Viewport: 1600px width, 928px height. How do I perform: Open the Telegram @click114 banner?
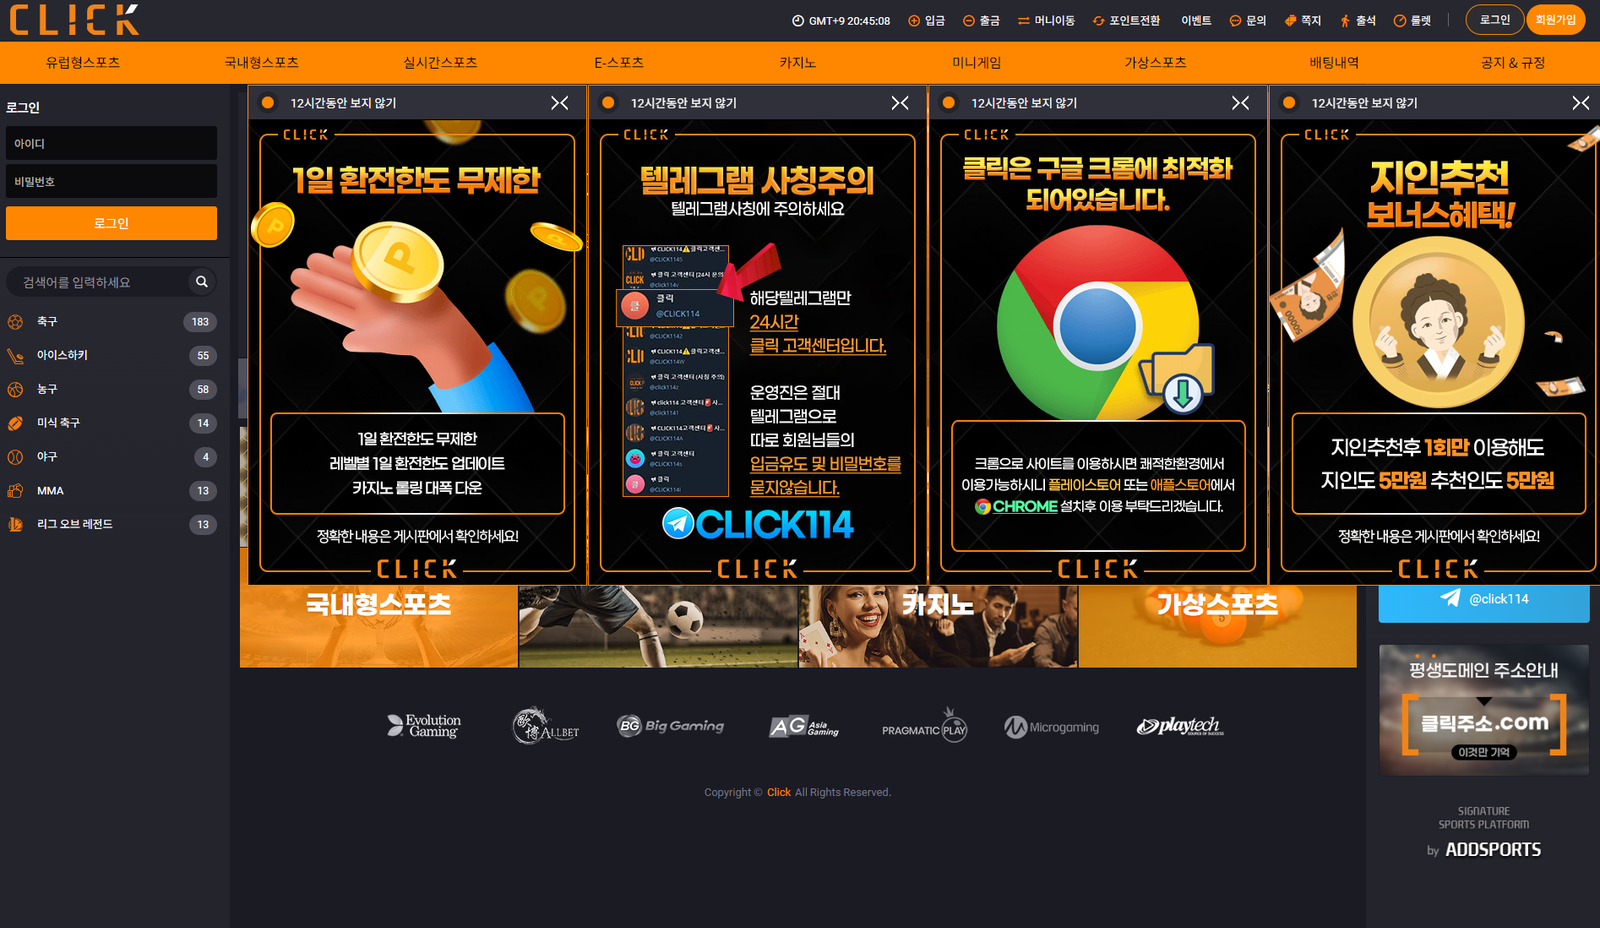[x=1483, y=600]
